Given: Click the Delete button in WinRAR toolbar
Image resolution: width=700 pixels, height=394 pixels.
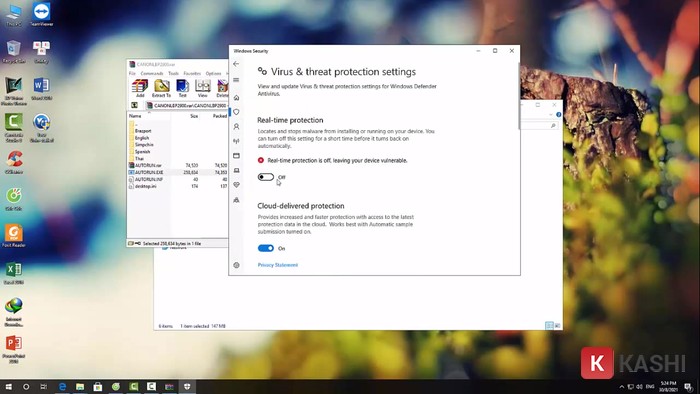Looking at the screenshot, I should click(222, 88).
